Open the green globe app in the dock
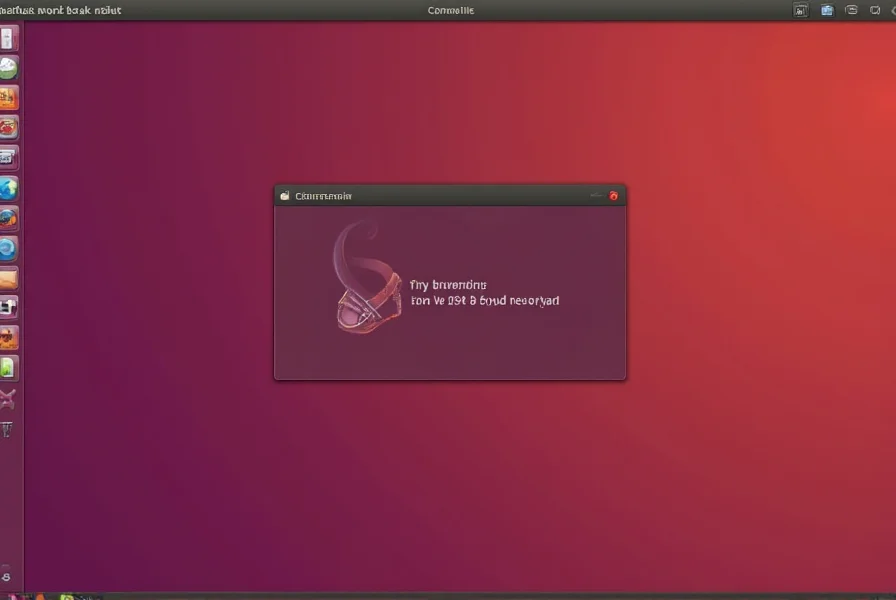 pos(8,68)
